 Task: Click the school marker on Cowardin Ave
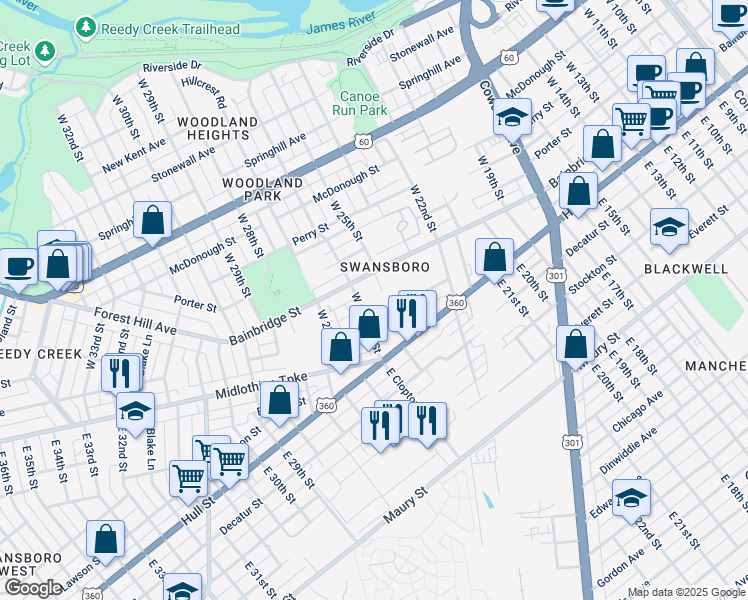pyautogui.click(x=513, y=118)
